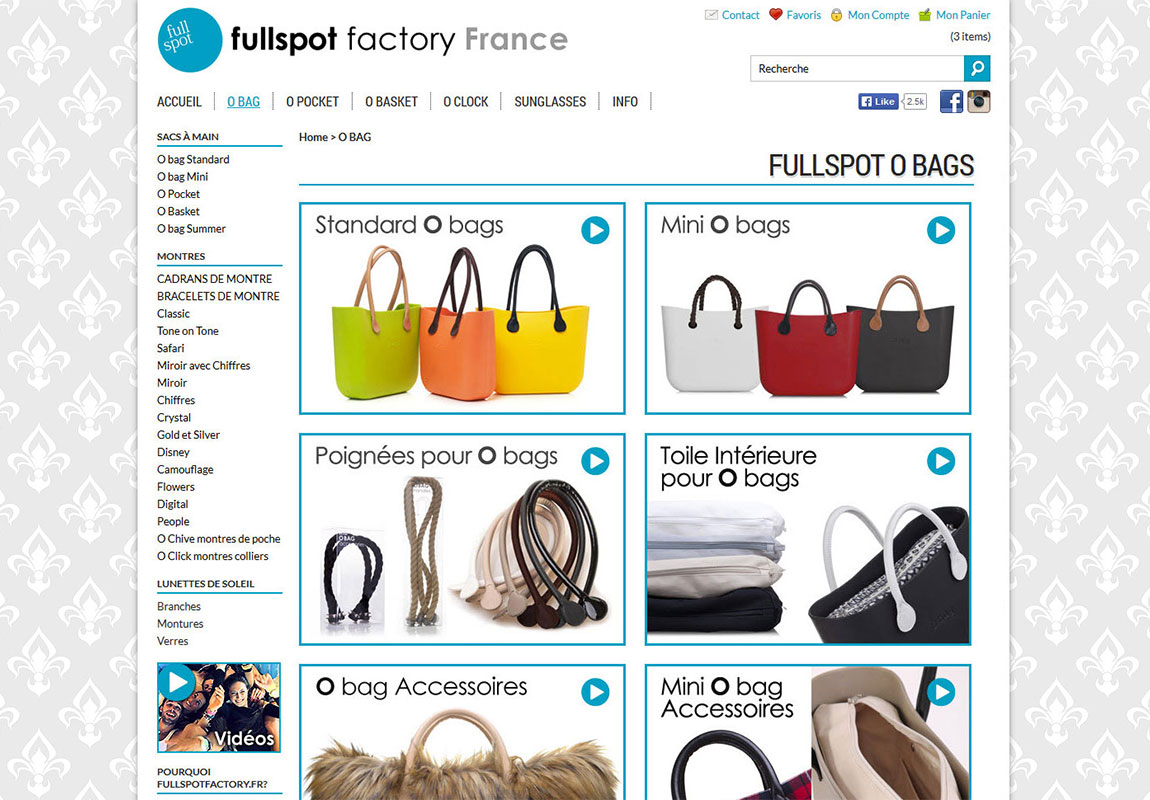Click play arrow on Standard O bags
Viewport: 1150px width, 800px height.
coord(596,230)
